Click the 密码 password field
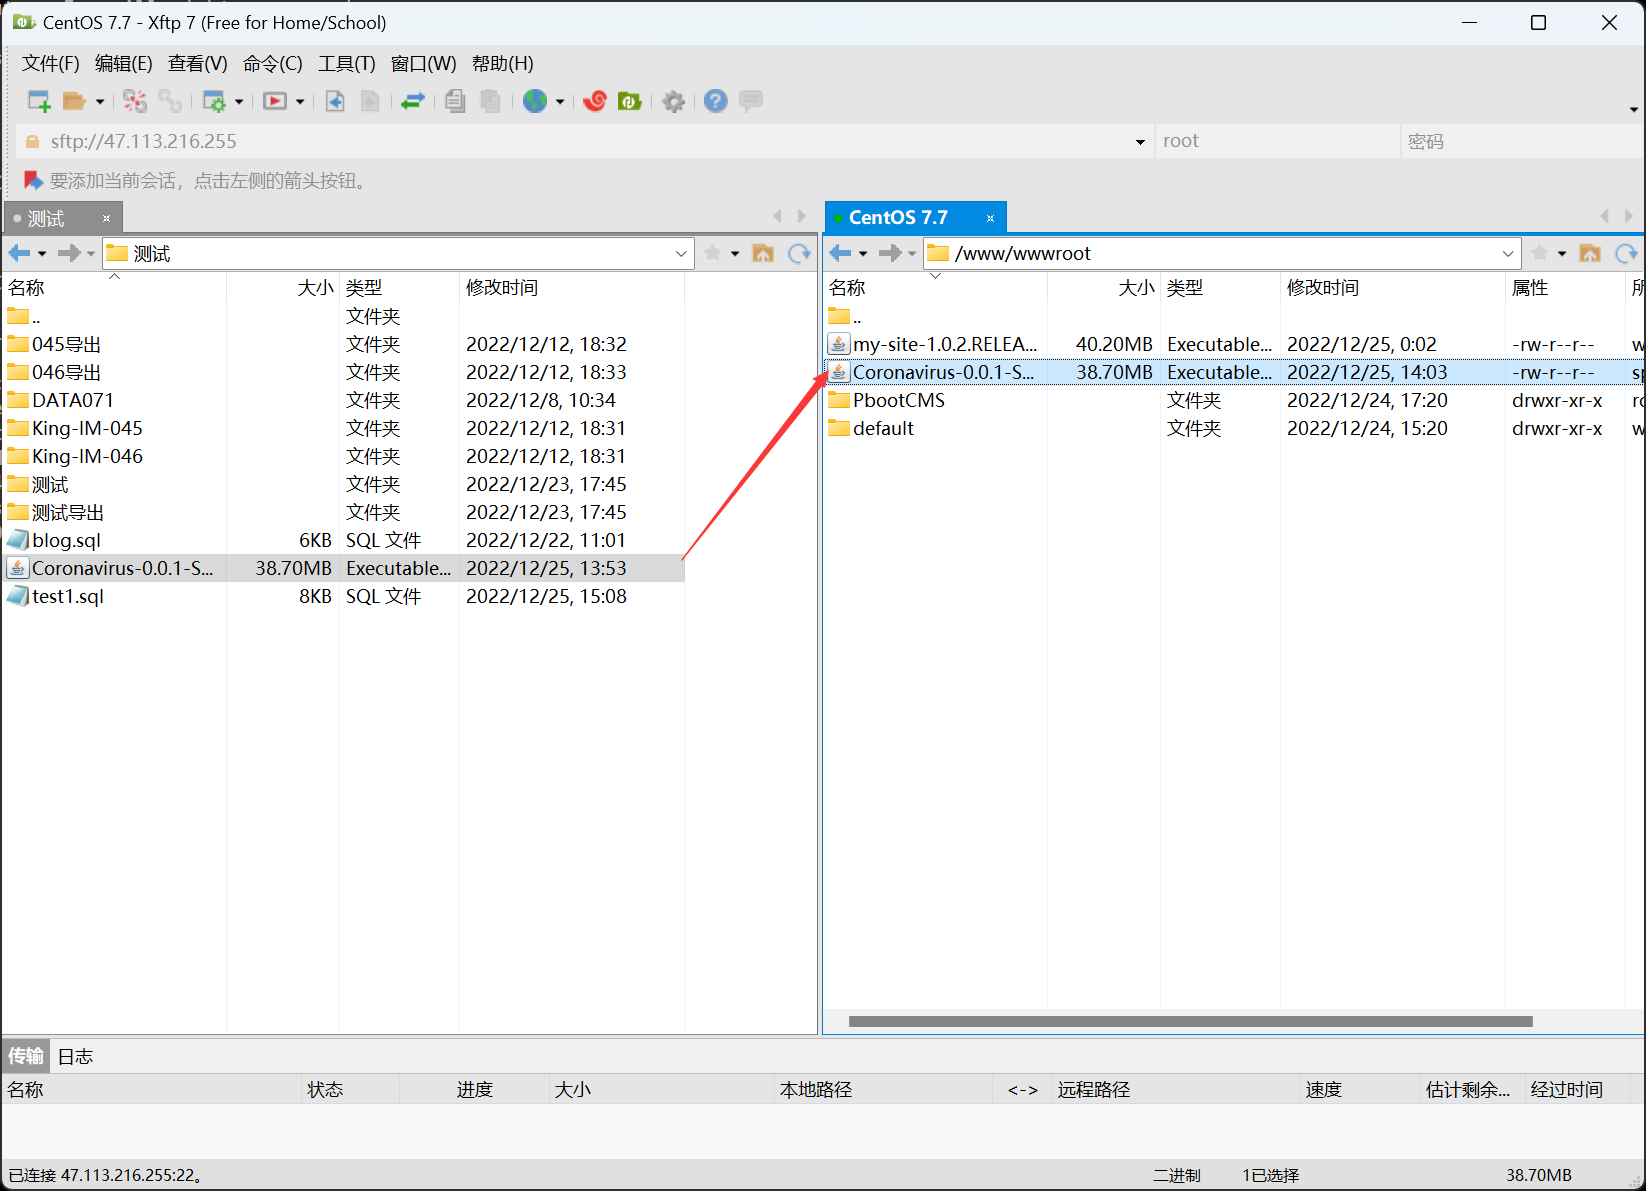1646x1191 pixels. point(1522,141)
